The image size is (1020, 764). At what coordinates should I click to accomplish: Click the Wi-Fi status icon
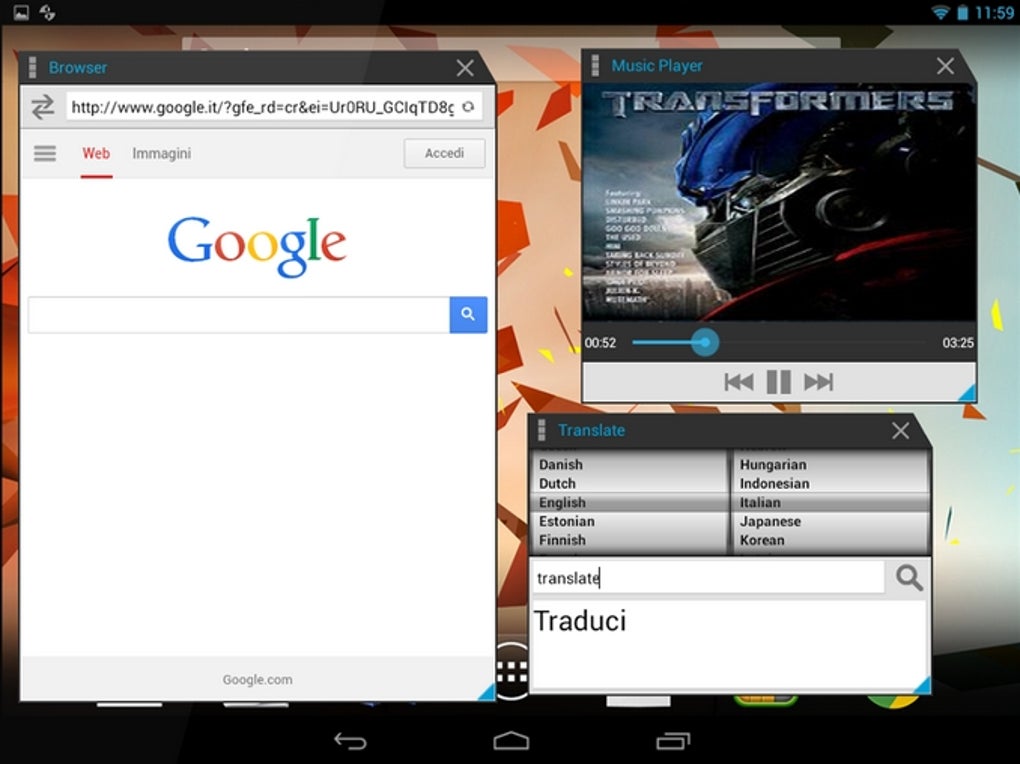click(x=939, y=12)
